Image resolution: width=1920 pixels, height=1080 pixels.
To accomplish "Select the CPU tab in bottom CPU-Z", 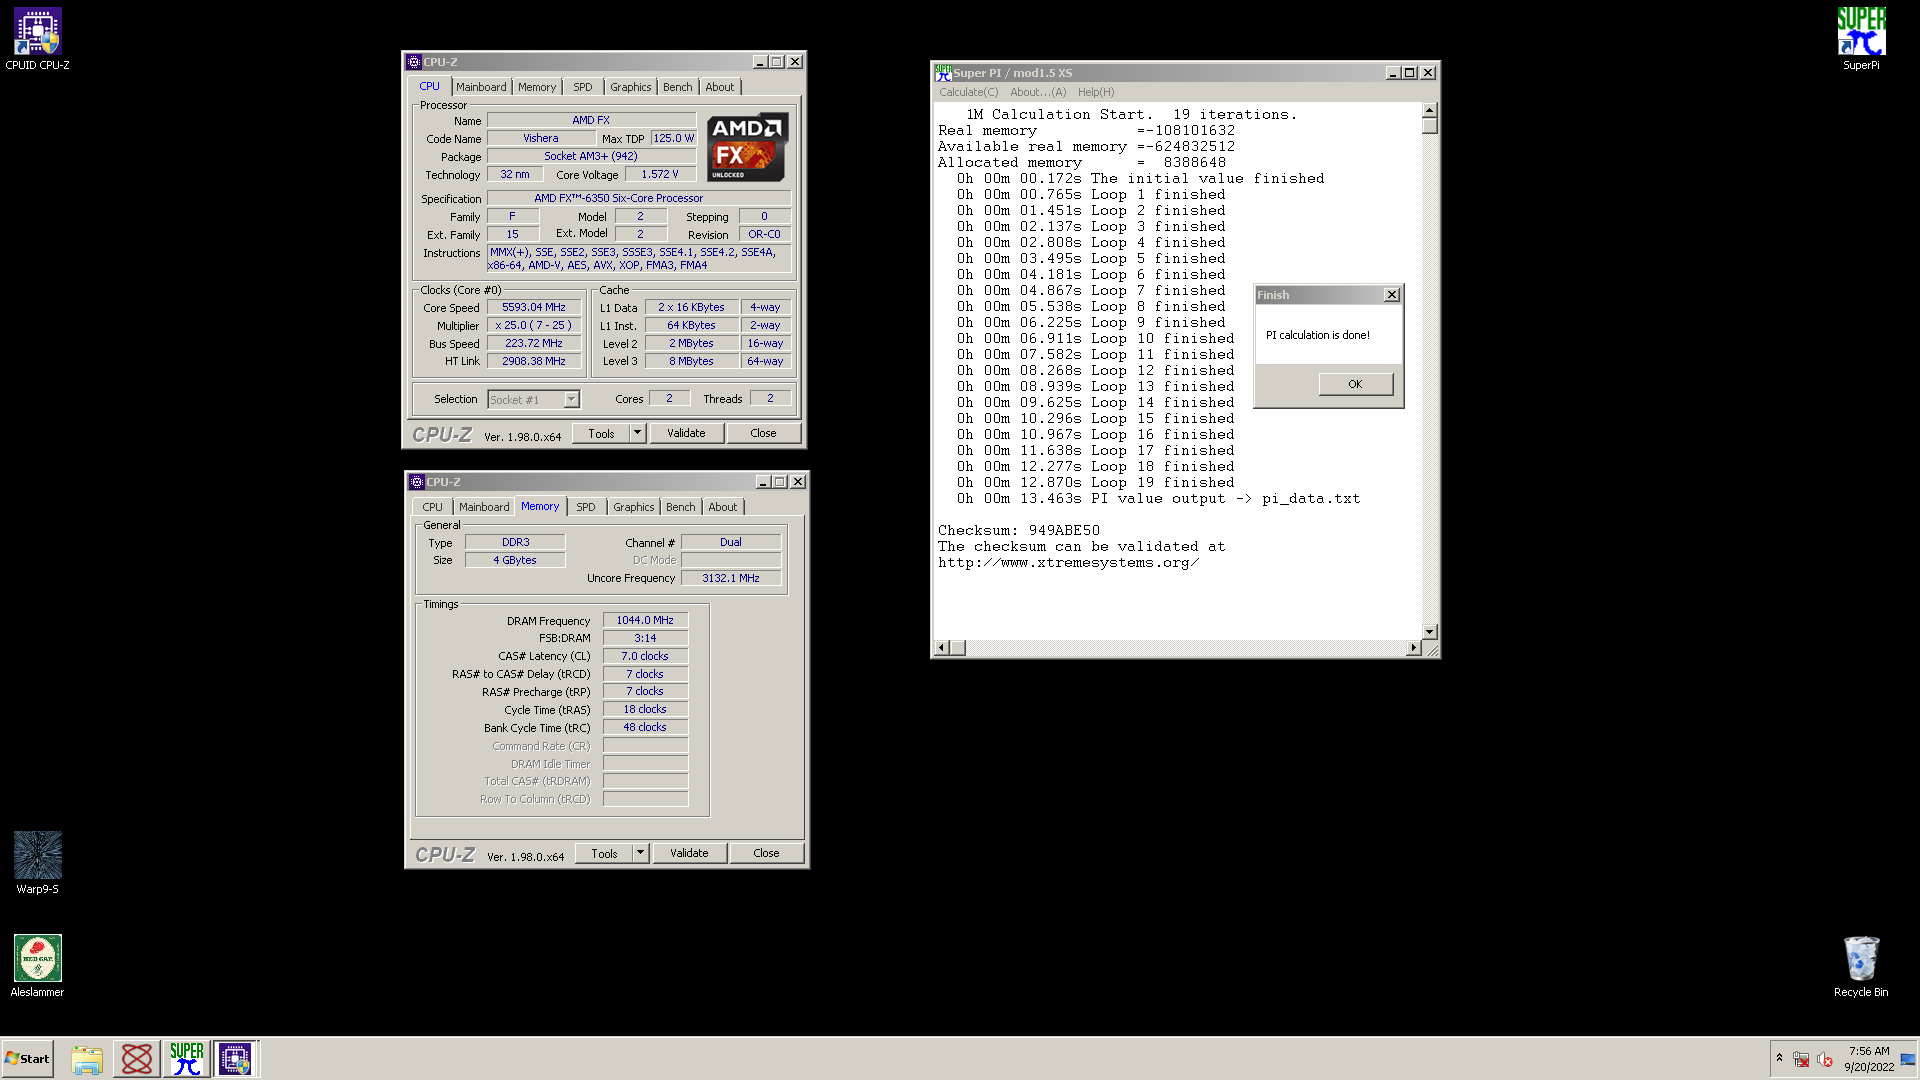I will pos(432,507).
